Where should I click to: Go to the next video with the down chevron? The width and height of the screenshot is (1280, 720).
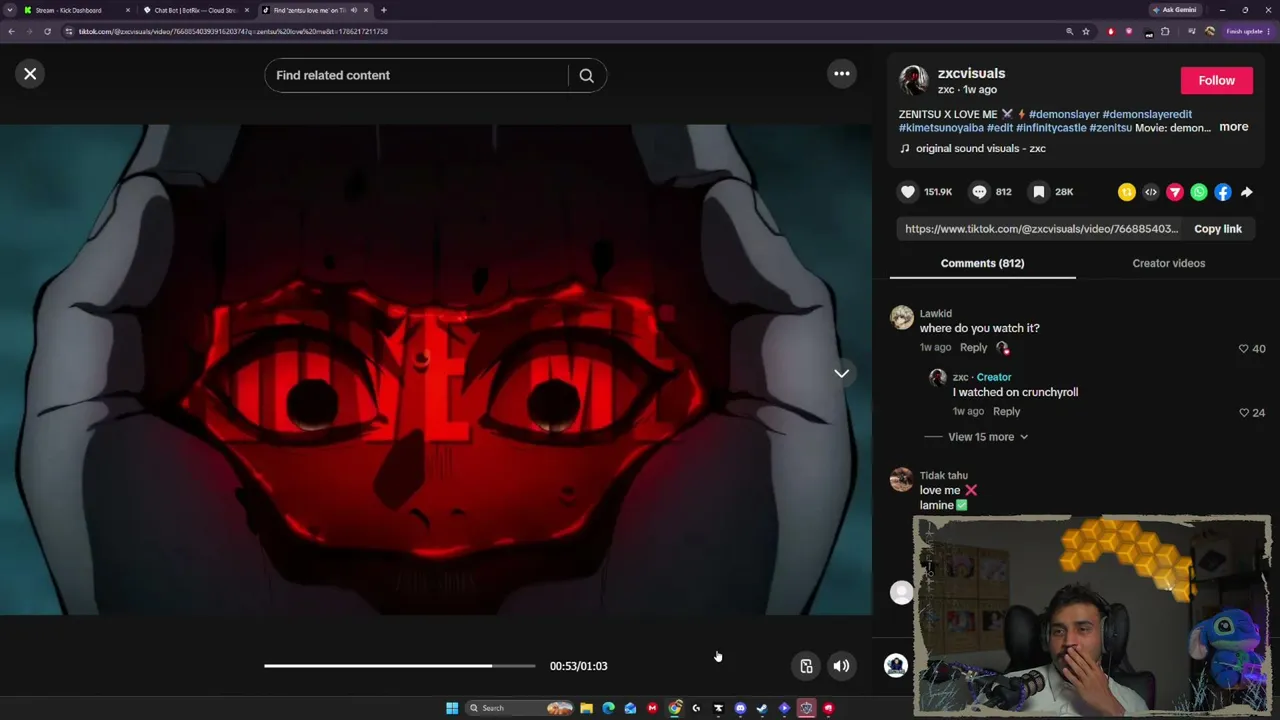click(x=842, y=373)
